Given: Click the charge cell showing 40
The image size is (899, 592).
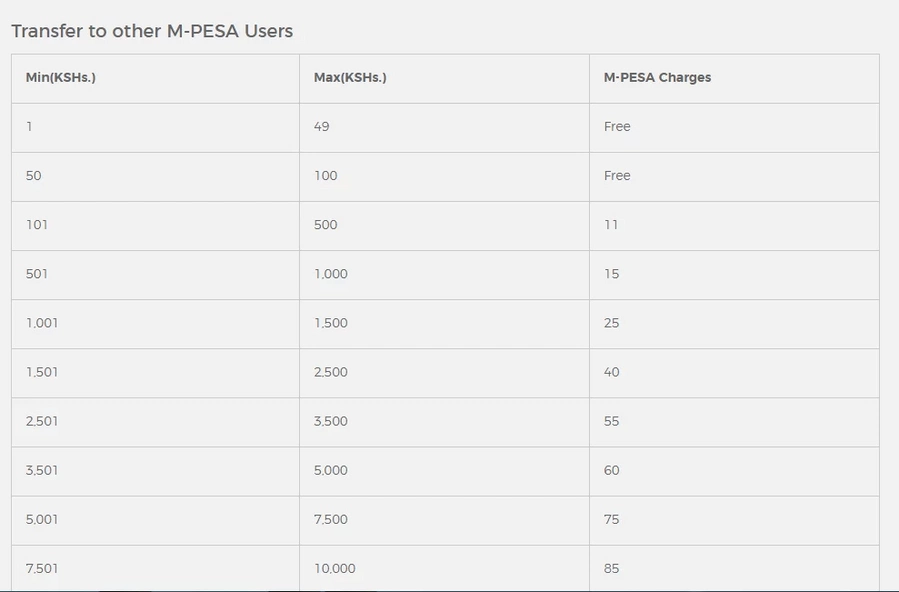Looking at the screenshot, I should [x=734, y=373].
